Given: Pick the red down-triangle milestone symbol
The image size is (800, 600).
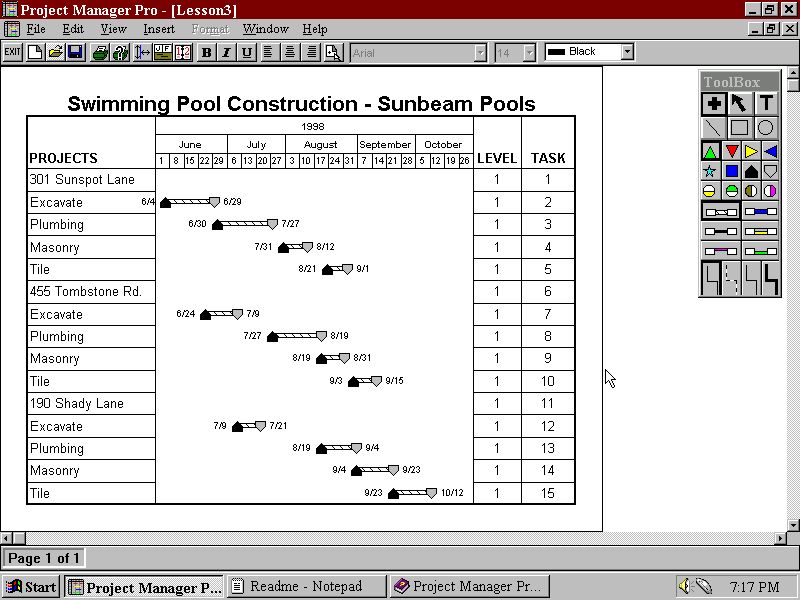Looking at the screenshot, I should pyautogui.click(x=731, y=151).
